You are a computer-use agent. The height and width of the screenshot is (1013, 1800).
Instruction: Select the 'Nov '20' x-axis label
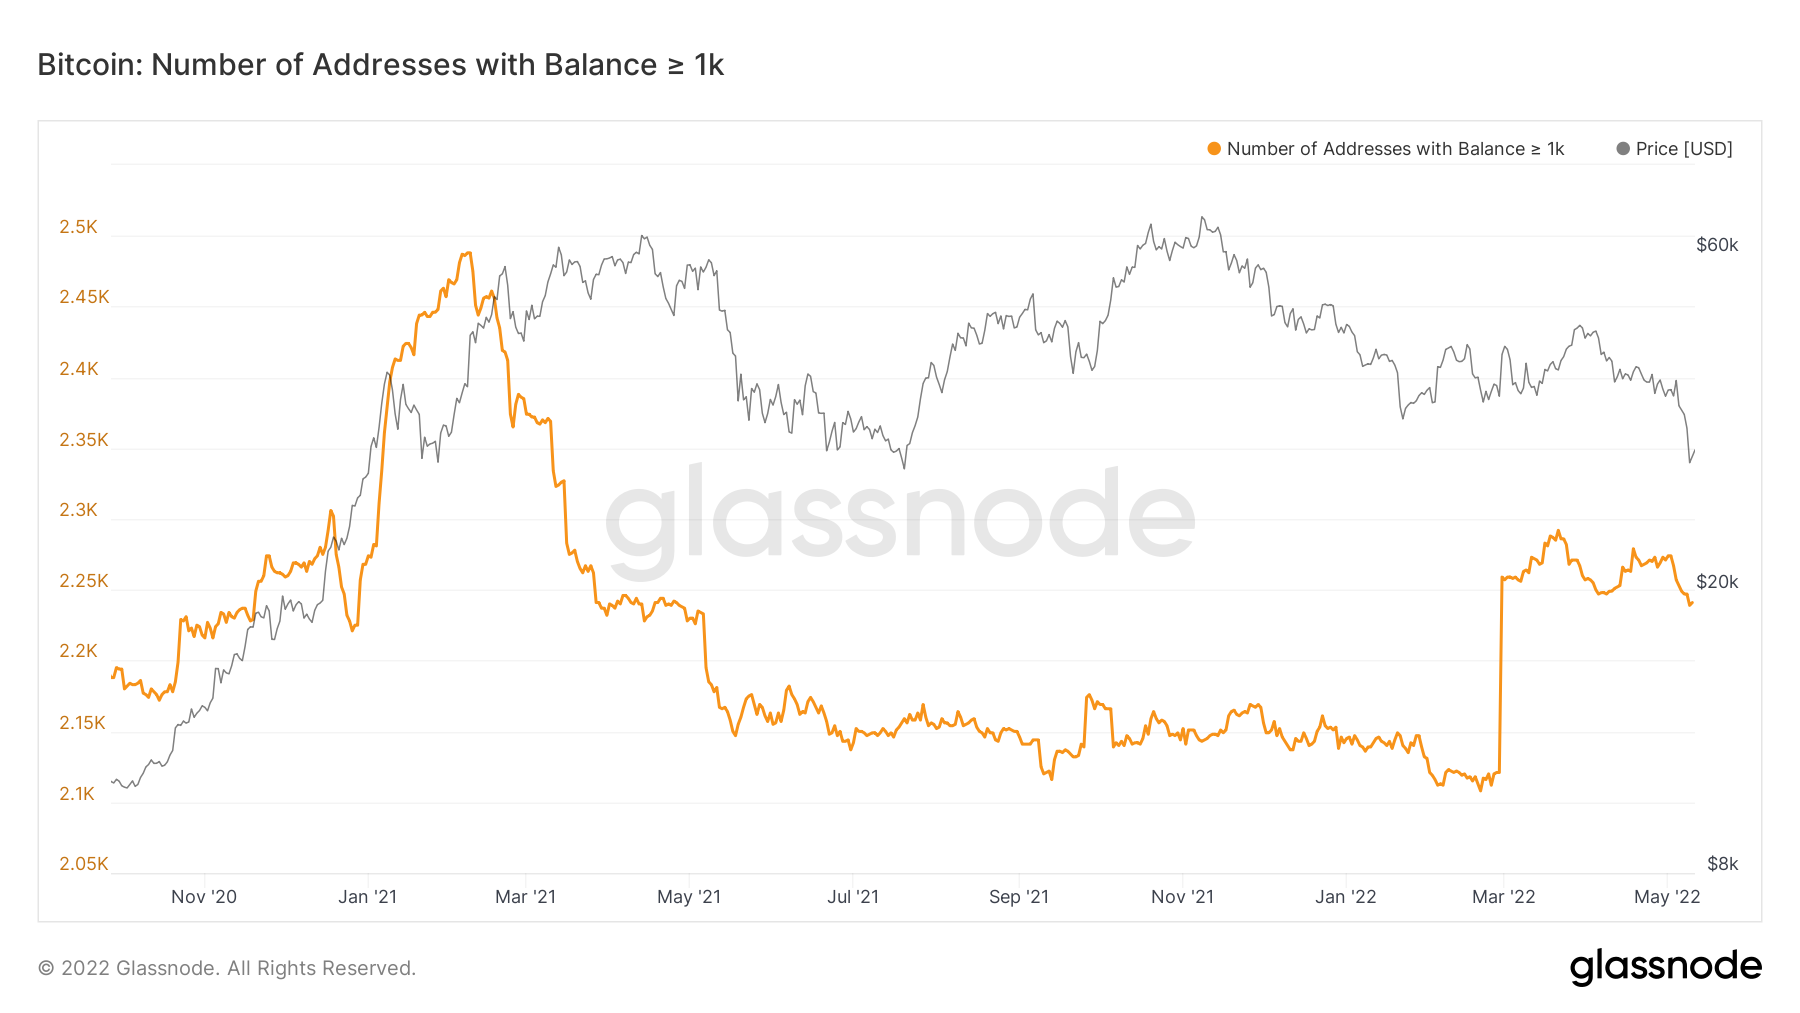tap(204, 897)
